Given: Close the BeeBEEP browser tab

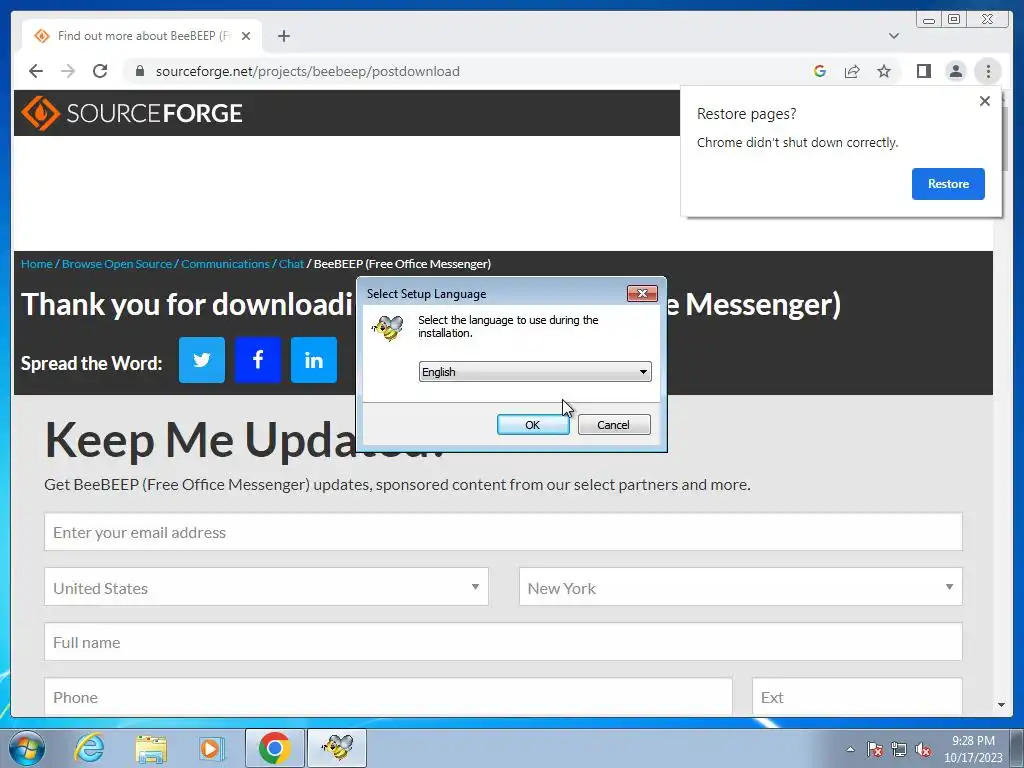Looking at the screenshot, I should 246,36.
